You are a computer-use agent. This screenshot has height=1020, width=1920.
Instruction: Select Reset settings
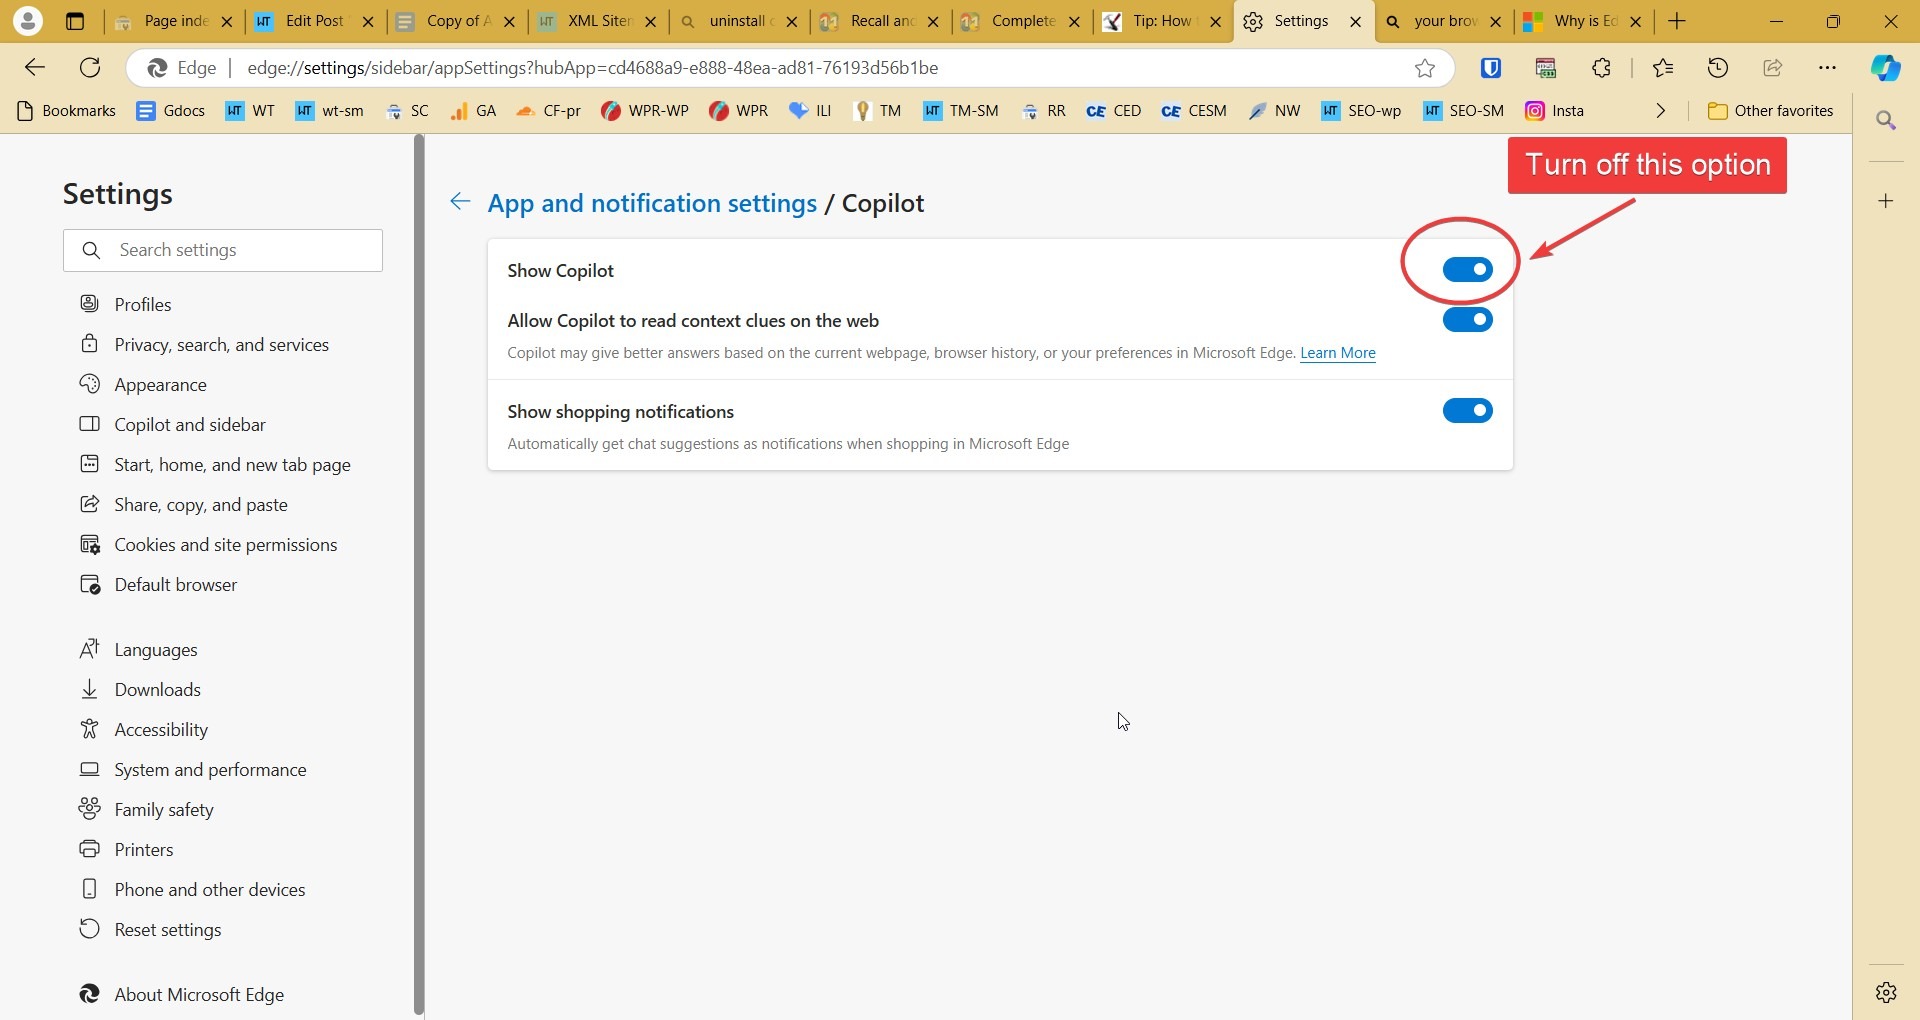tap(168, 929)
